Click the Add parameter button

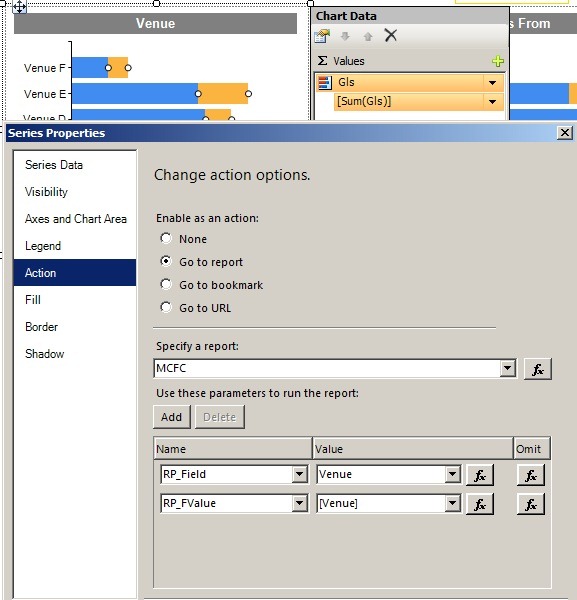pyautogui.click(x=171, y=417)
